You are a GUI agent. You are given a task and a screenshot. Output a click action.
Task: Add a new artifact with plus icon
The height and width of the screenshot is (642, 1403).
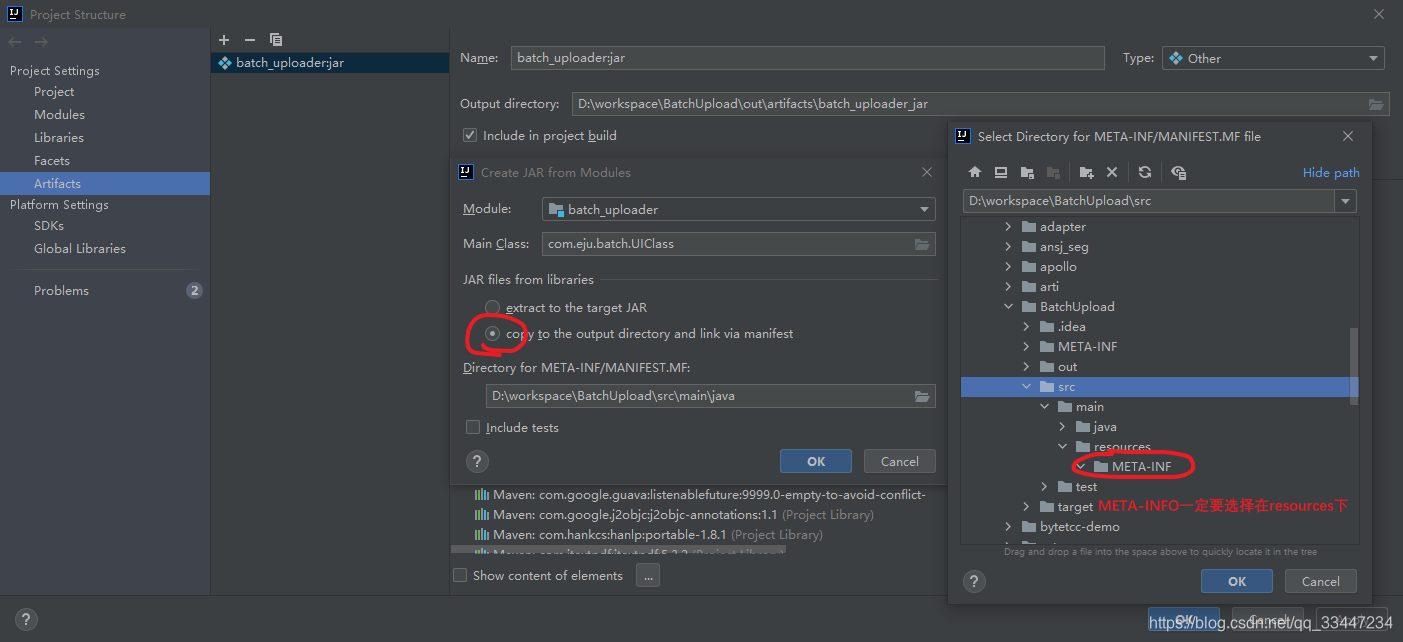tap(224, 40)
